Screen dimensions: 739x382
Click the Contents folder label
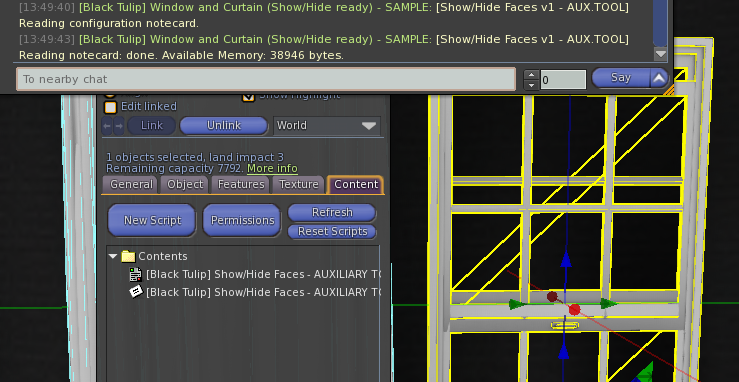click(163, 256)
